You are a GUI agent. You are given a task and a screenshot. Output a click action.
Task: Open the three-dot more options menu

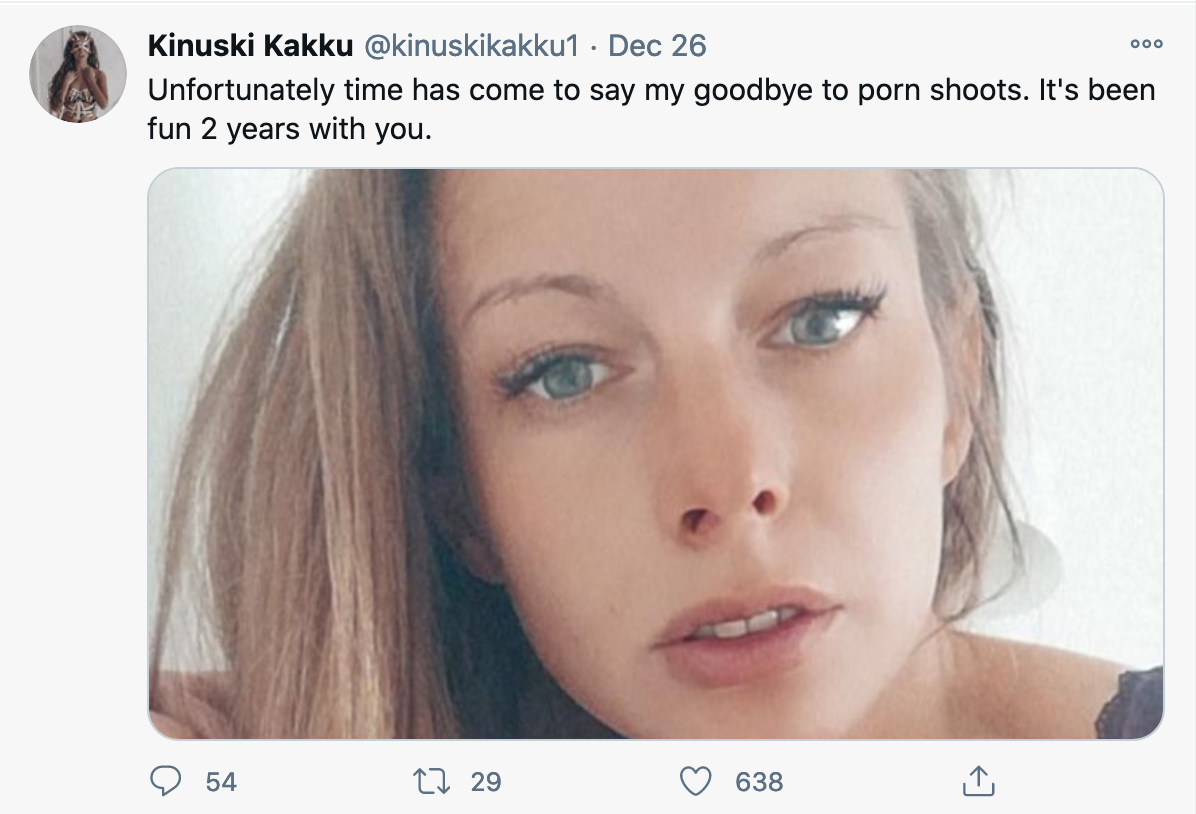click(x=1146, y=43)
